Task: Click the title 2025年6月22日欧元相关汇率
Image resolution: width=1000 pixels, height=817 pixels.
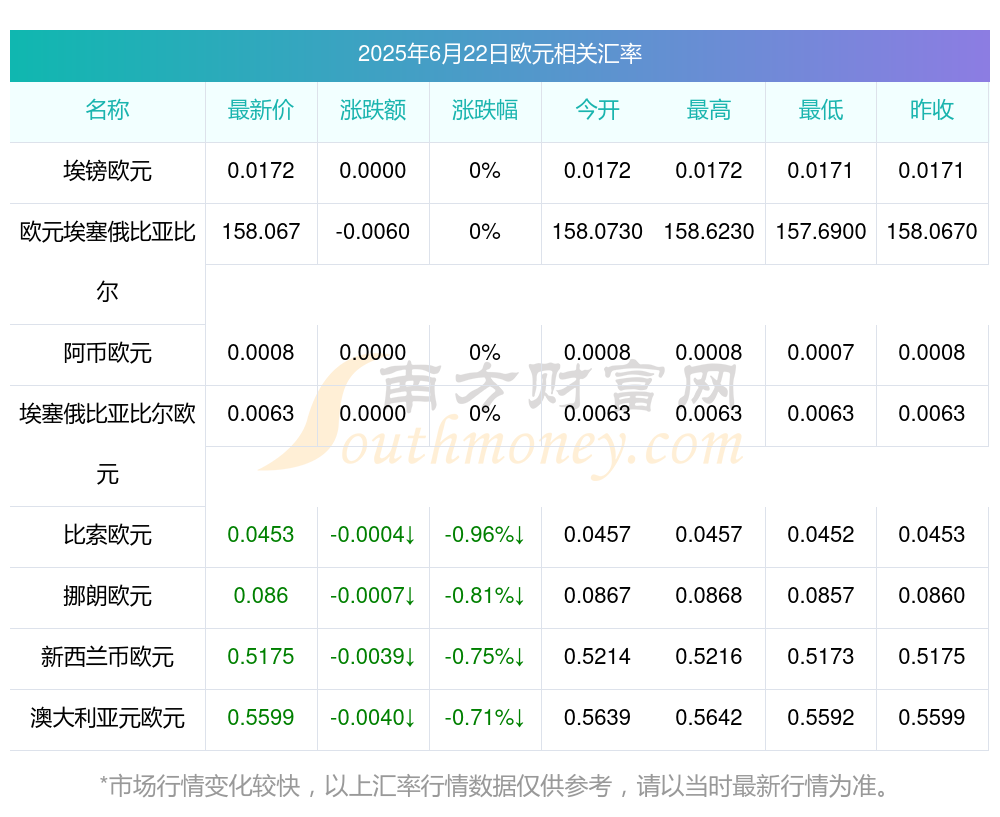Action: [499, 54]
